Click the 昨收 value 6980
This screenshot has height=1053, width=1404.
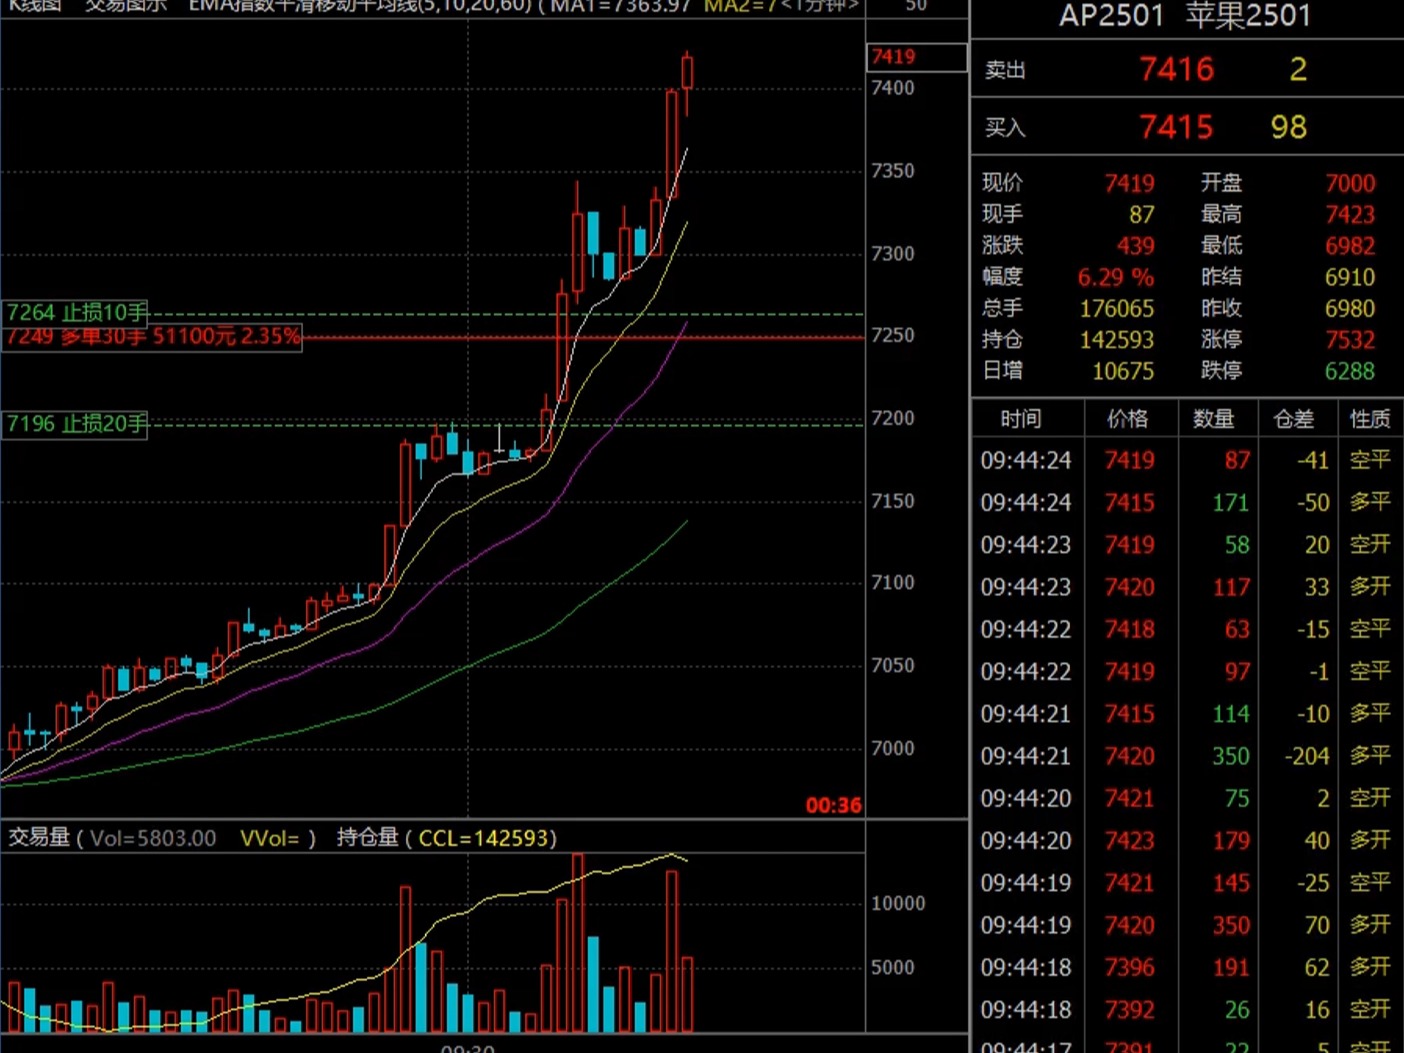pos(1350,308)
